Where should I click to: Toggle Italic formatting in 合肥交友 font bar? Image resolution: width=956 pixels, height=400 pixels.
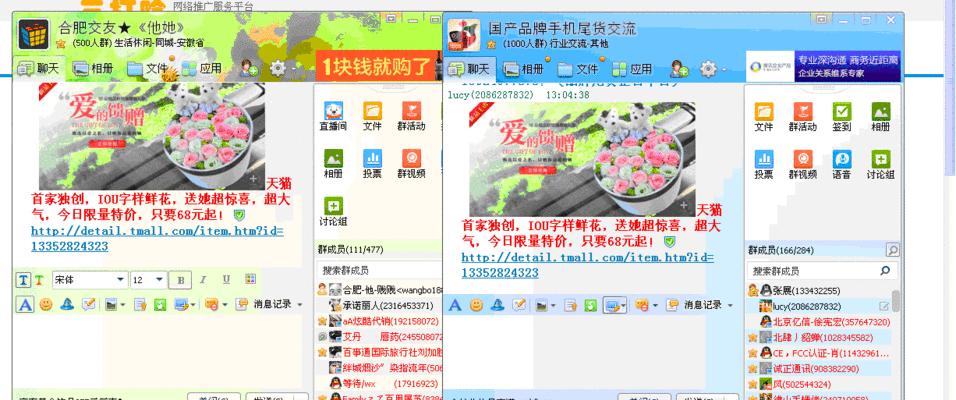tap(203, 280)
